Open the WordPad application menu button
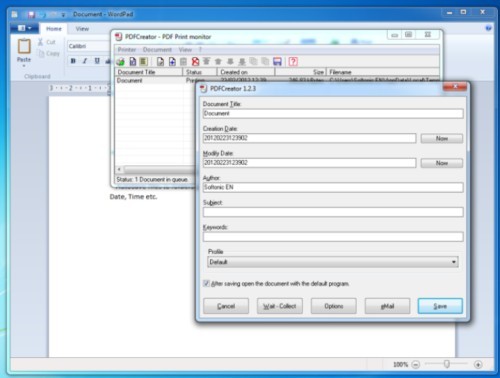 [x=24, y=28]
